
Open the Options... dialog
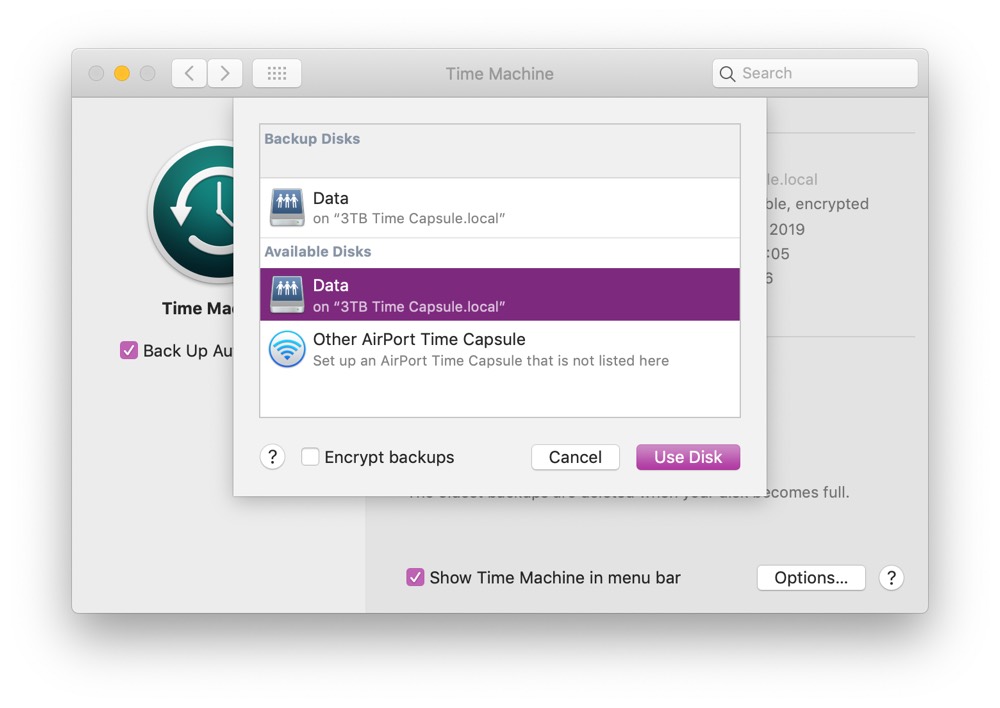click(811, 578)
